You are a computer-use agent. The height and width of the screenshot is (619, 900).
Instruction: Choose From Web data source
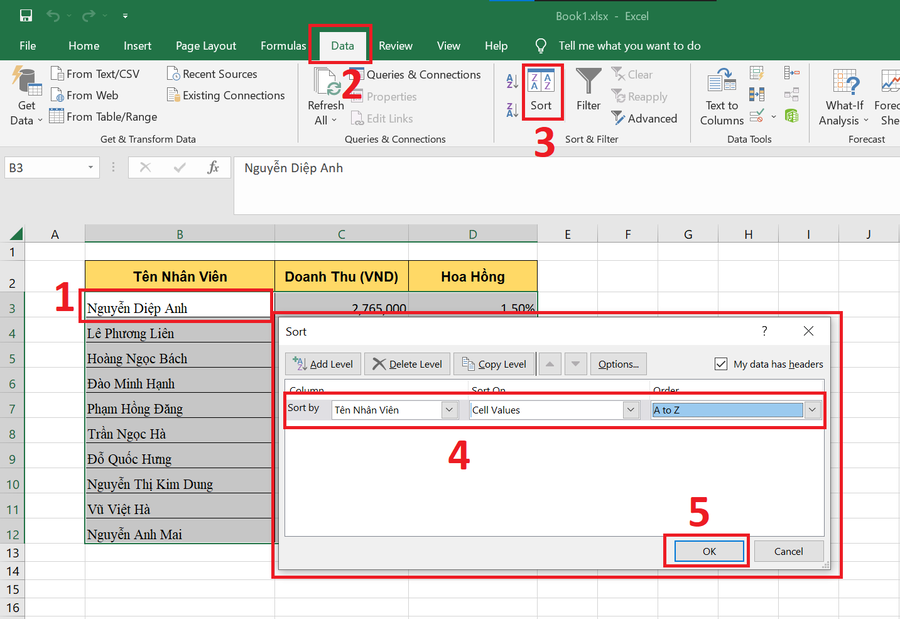[85, 95]
